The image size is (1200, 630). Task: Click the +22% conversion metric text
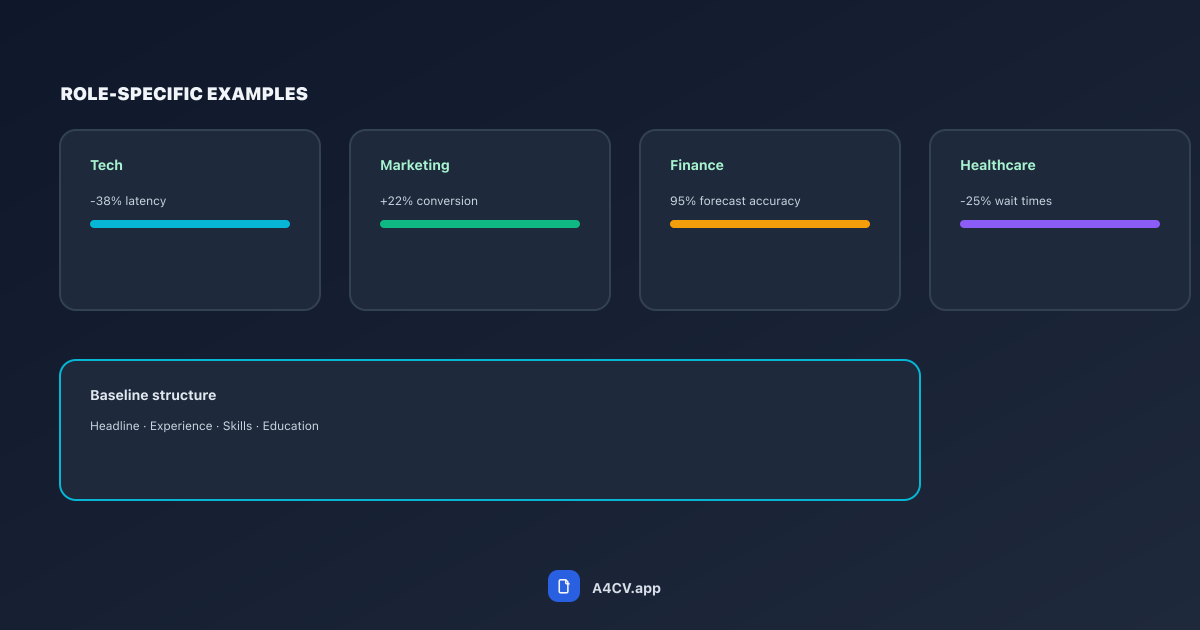pos(429,201)
